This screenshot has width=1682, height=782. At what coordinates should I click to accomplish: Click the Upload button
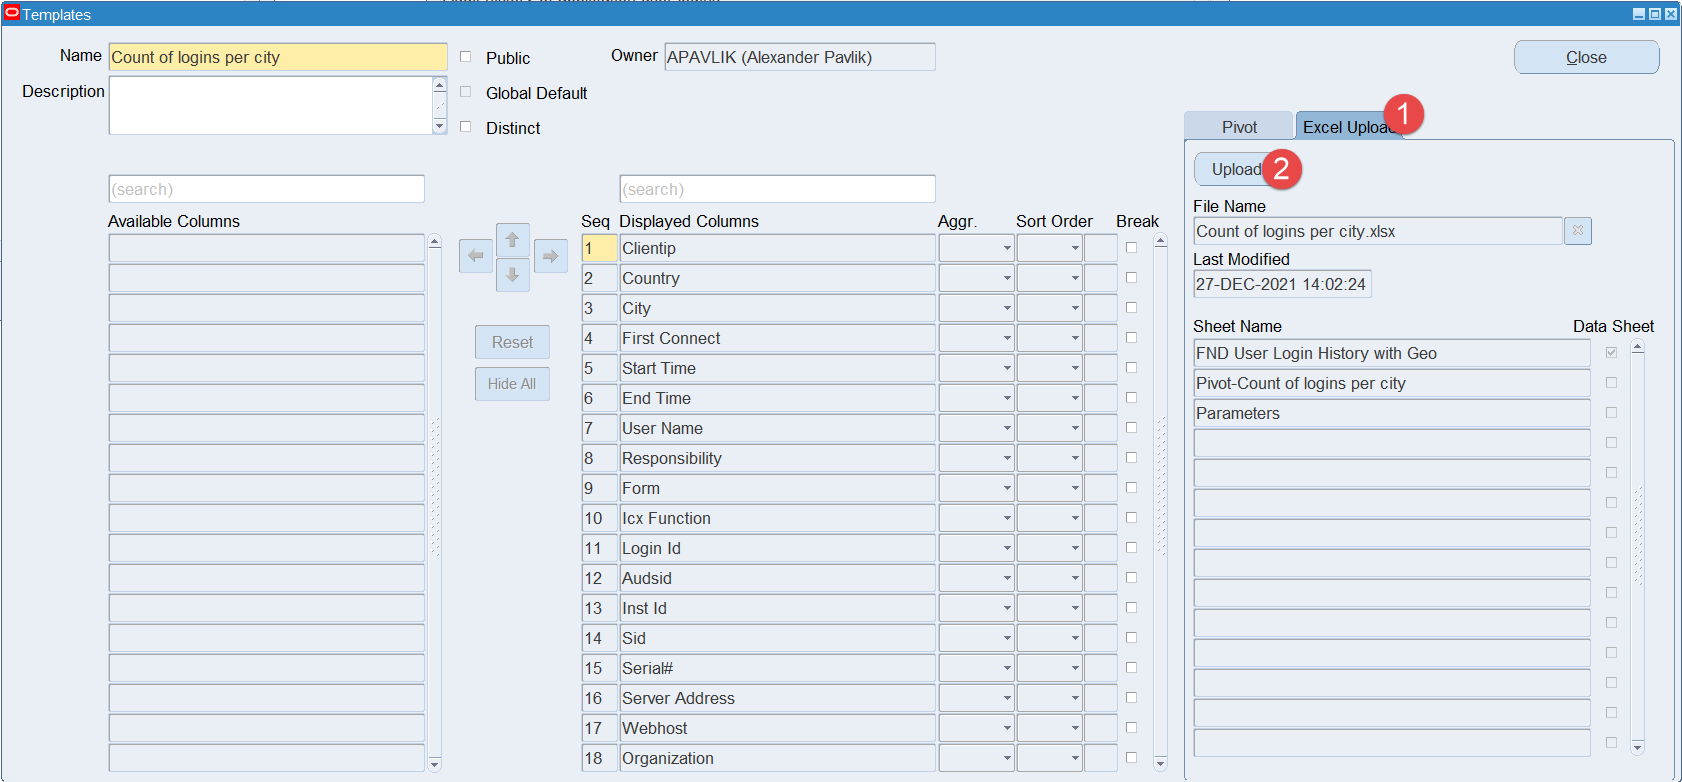tap(1236, 169)
